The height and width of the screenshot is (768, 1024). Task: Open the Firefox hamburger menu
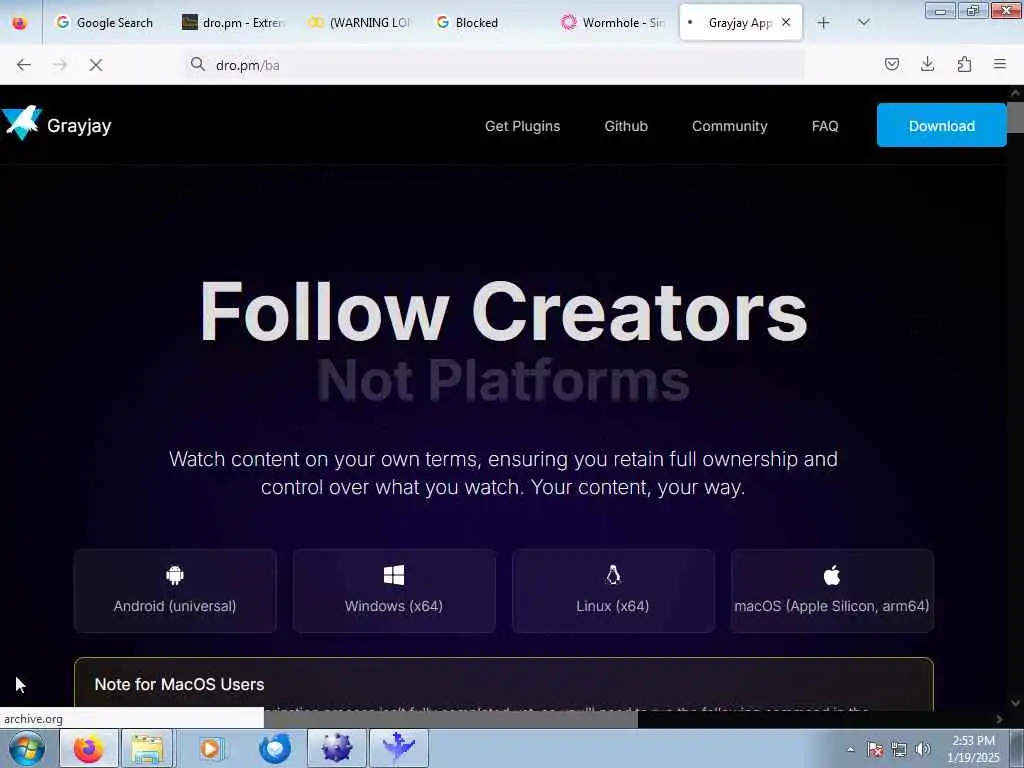pos(1000,64)
